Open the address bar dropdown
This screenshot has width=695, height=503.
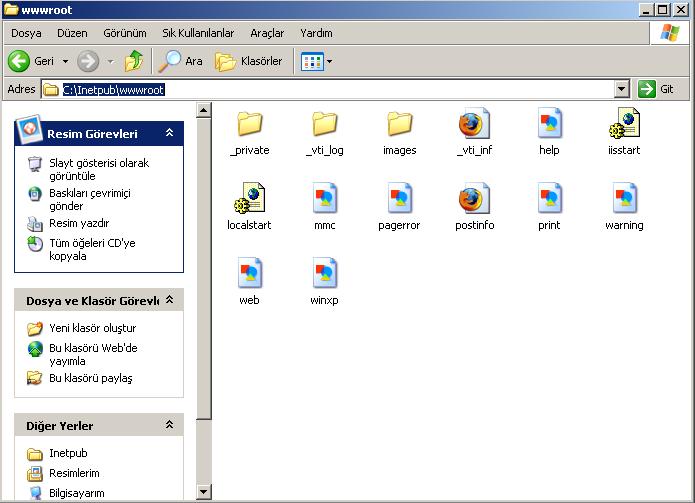(622, 90)
